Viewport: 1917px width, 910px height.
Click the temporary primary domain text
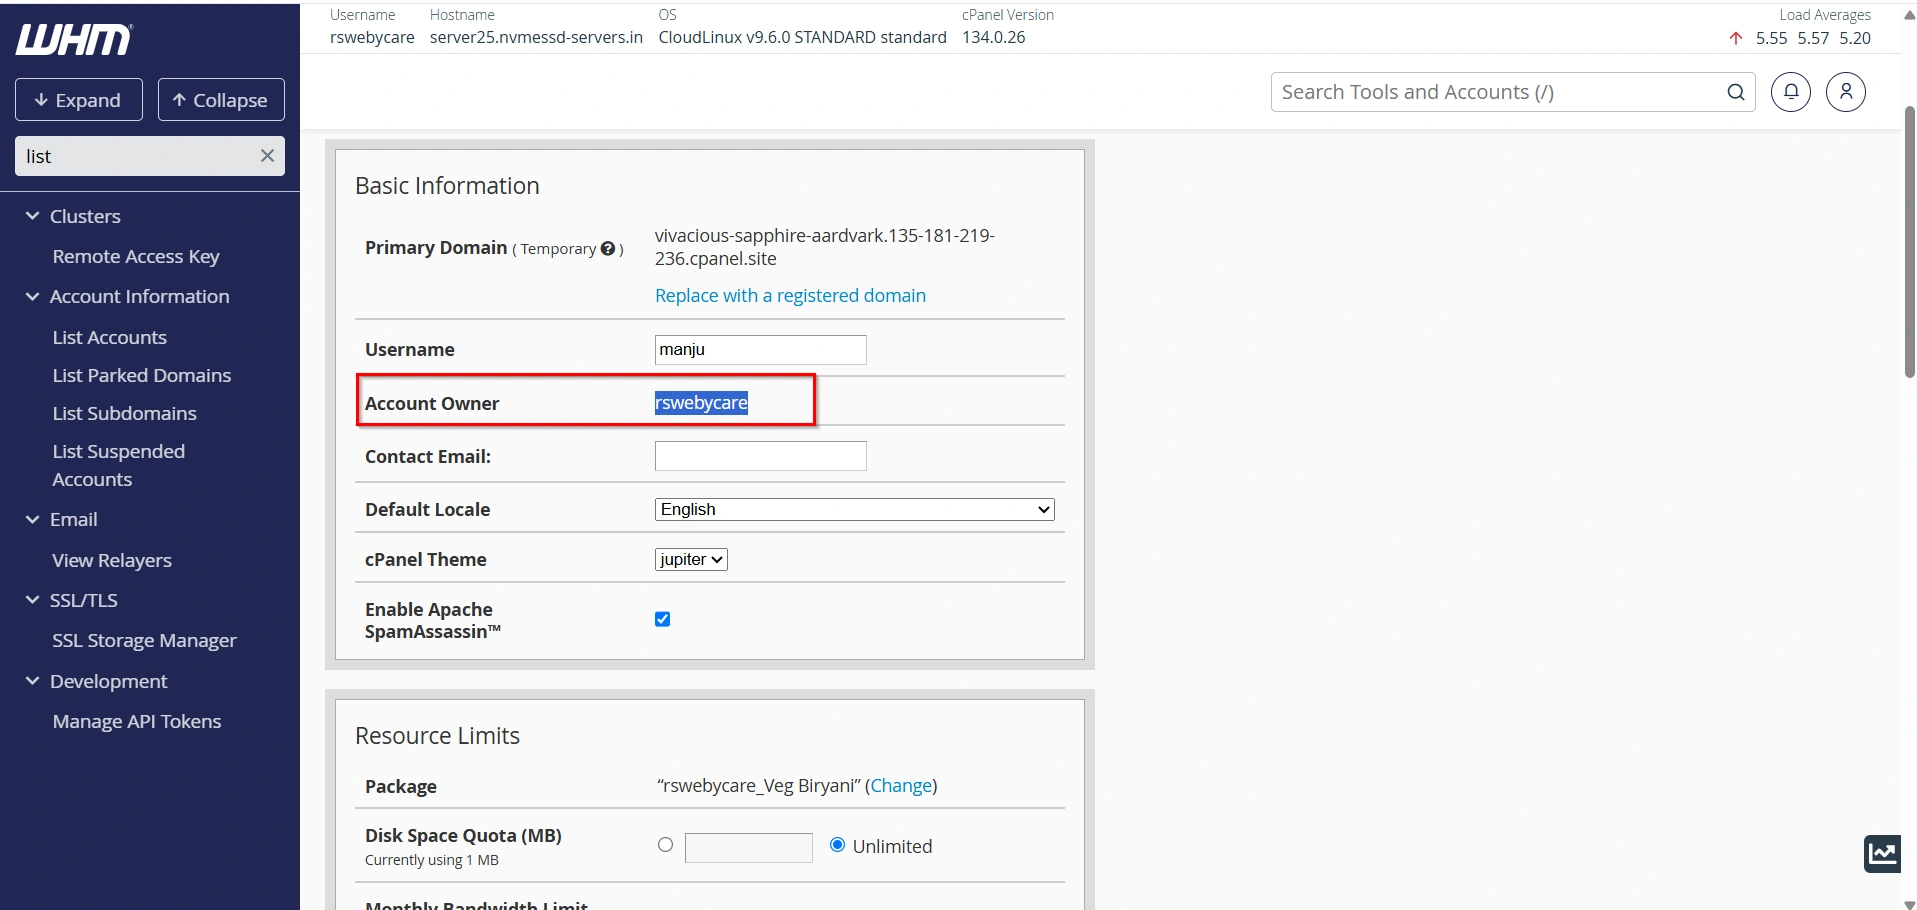tap(825, 247)
